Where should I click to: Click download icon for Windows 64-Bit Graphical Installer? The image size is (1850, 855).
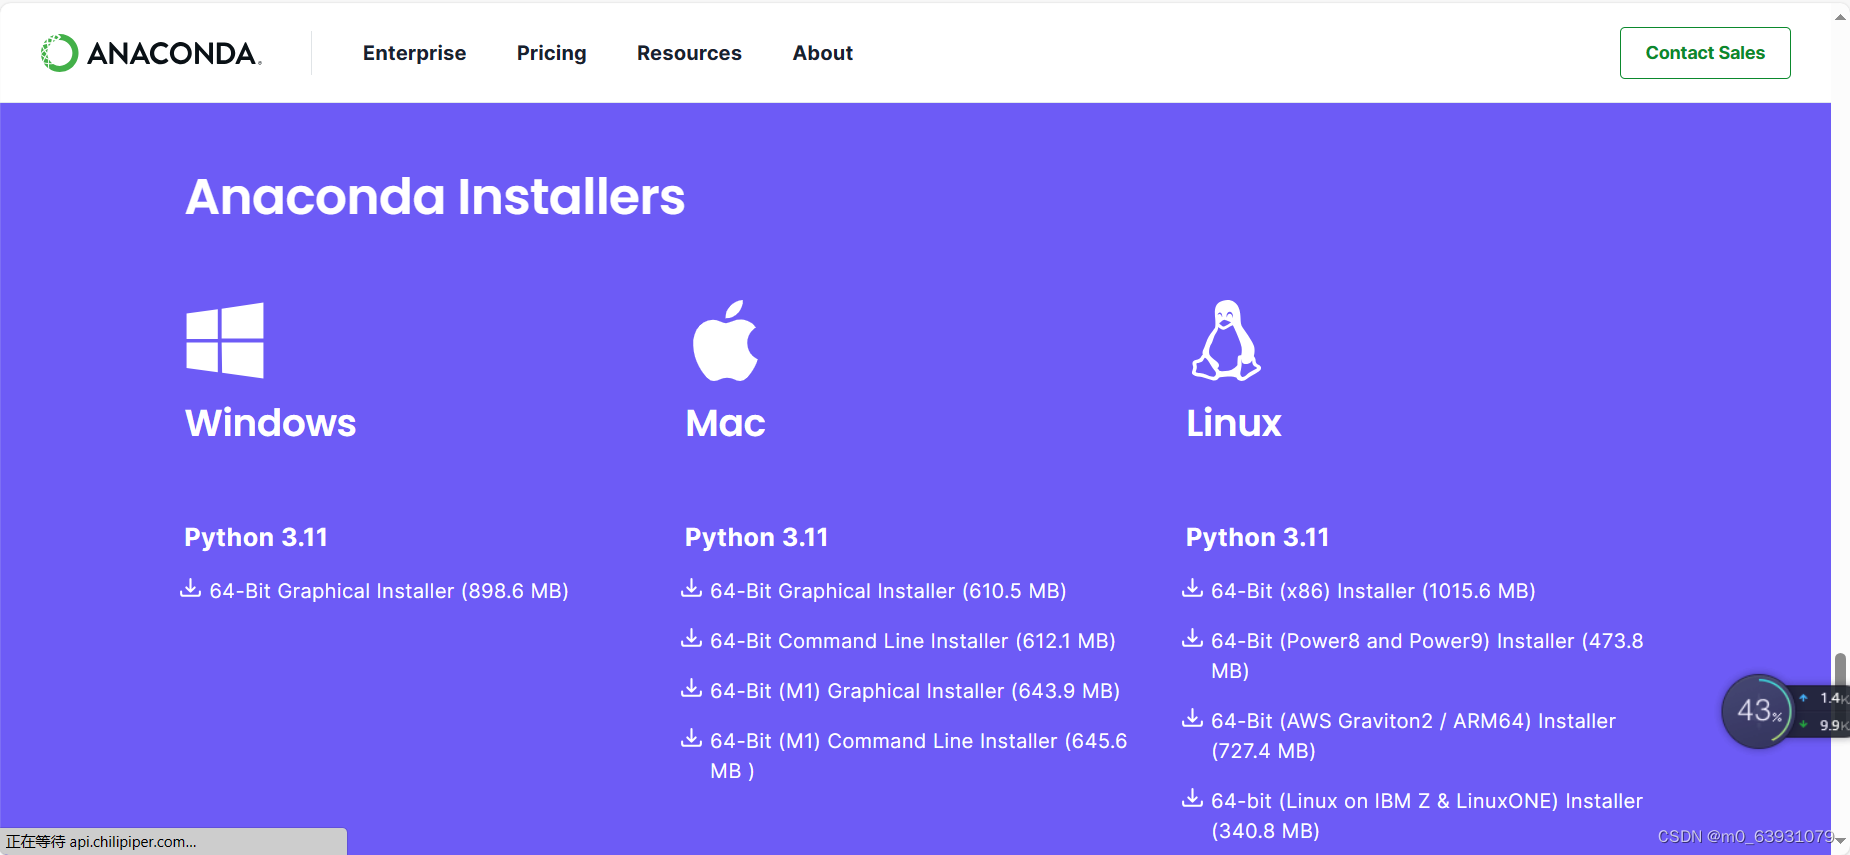tap(190, 588)
